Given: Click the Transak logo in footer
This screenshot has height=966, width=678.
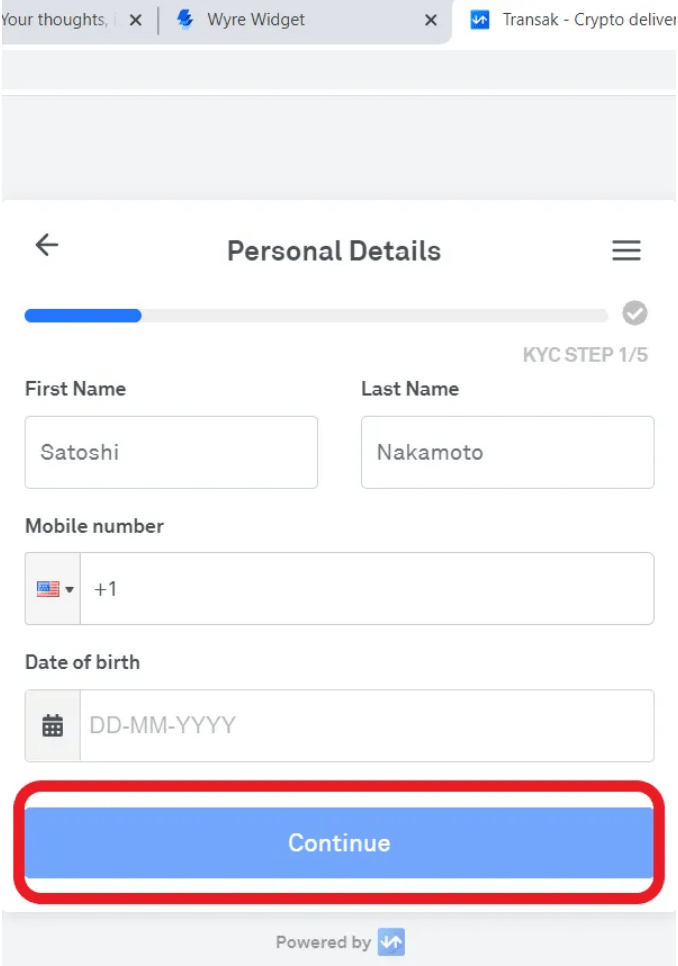Looking at the screenshot, I should [391, 942].
